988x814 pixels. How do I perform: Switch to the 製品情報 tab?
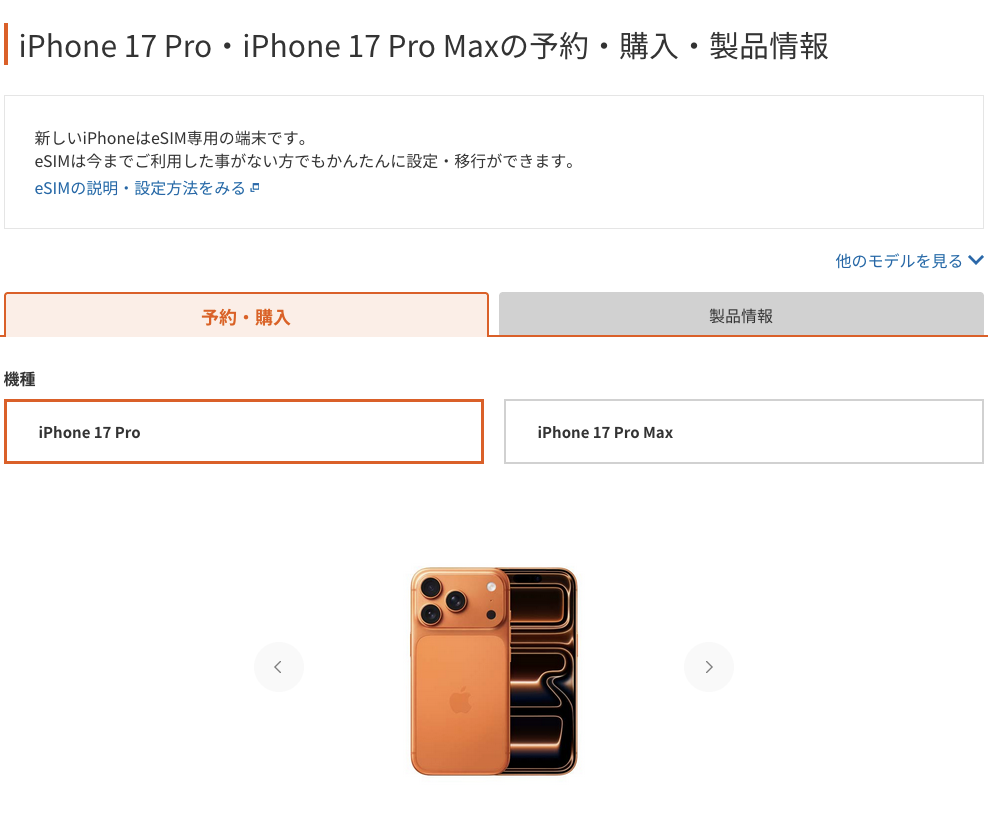741,314
